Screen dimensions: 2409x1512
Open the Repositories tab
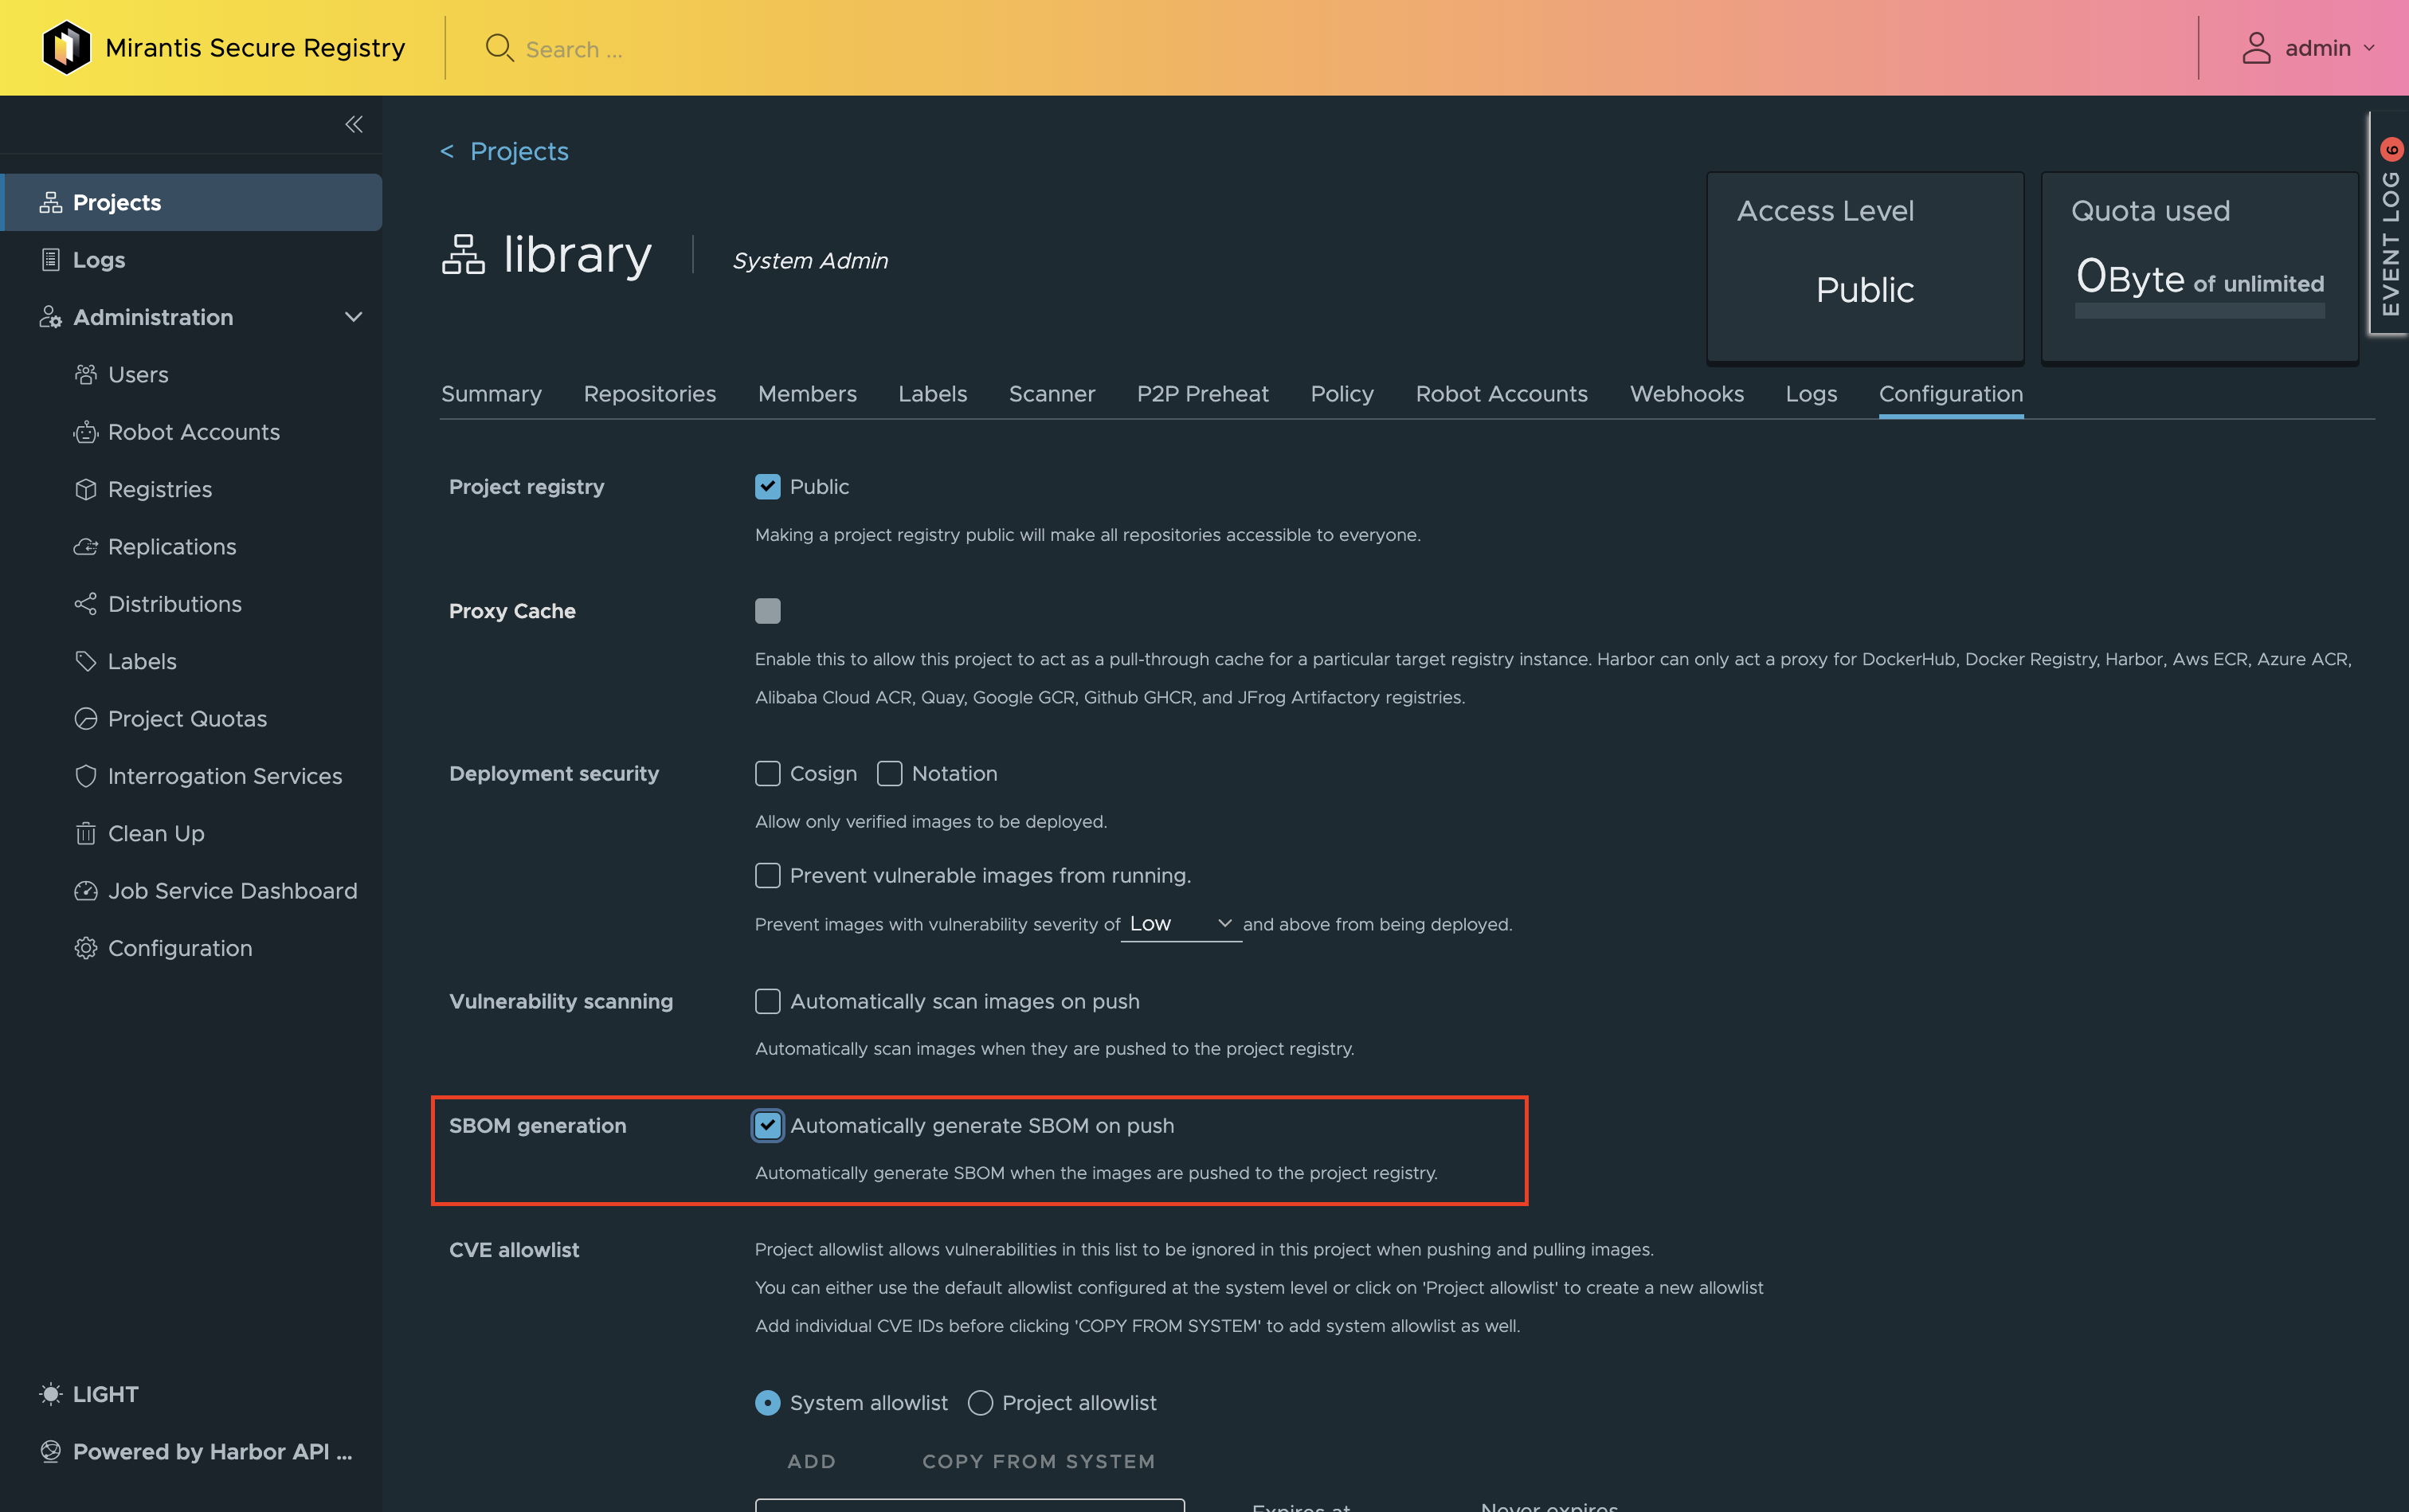650,394
